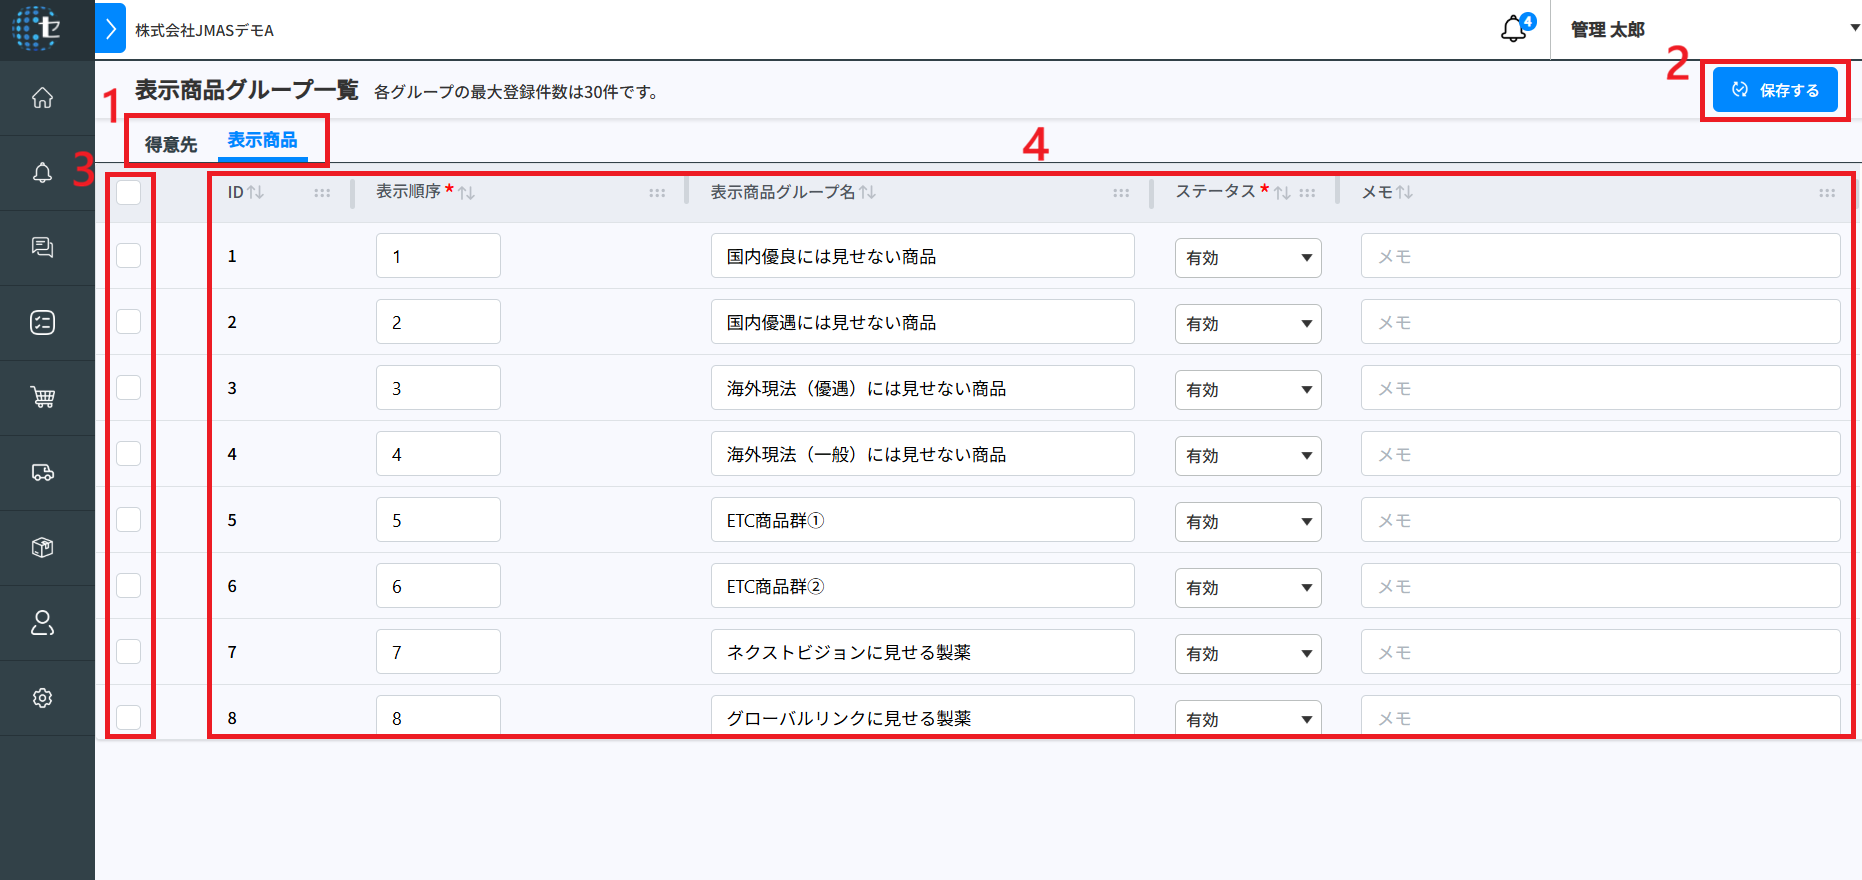Image resolution: width=1862 pixels, height=880 pixels.
Task: Click the メモ field for row ID 2
Action: [x=1599, y=323]
